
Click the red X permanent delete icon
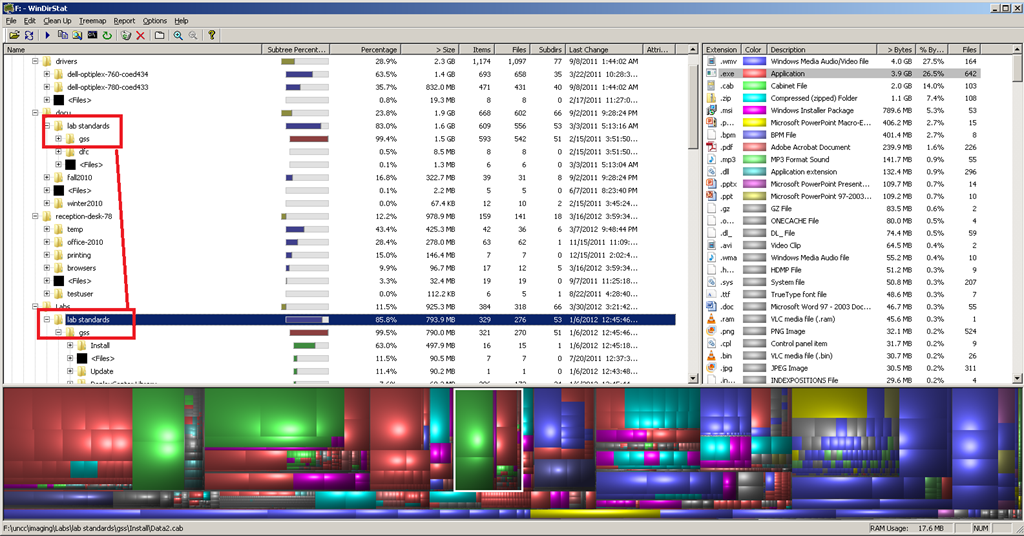point(140,35)
